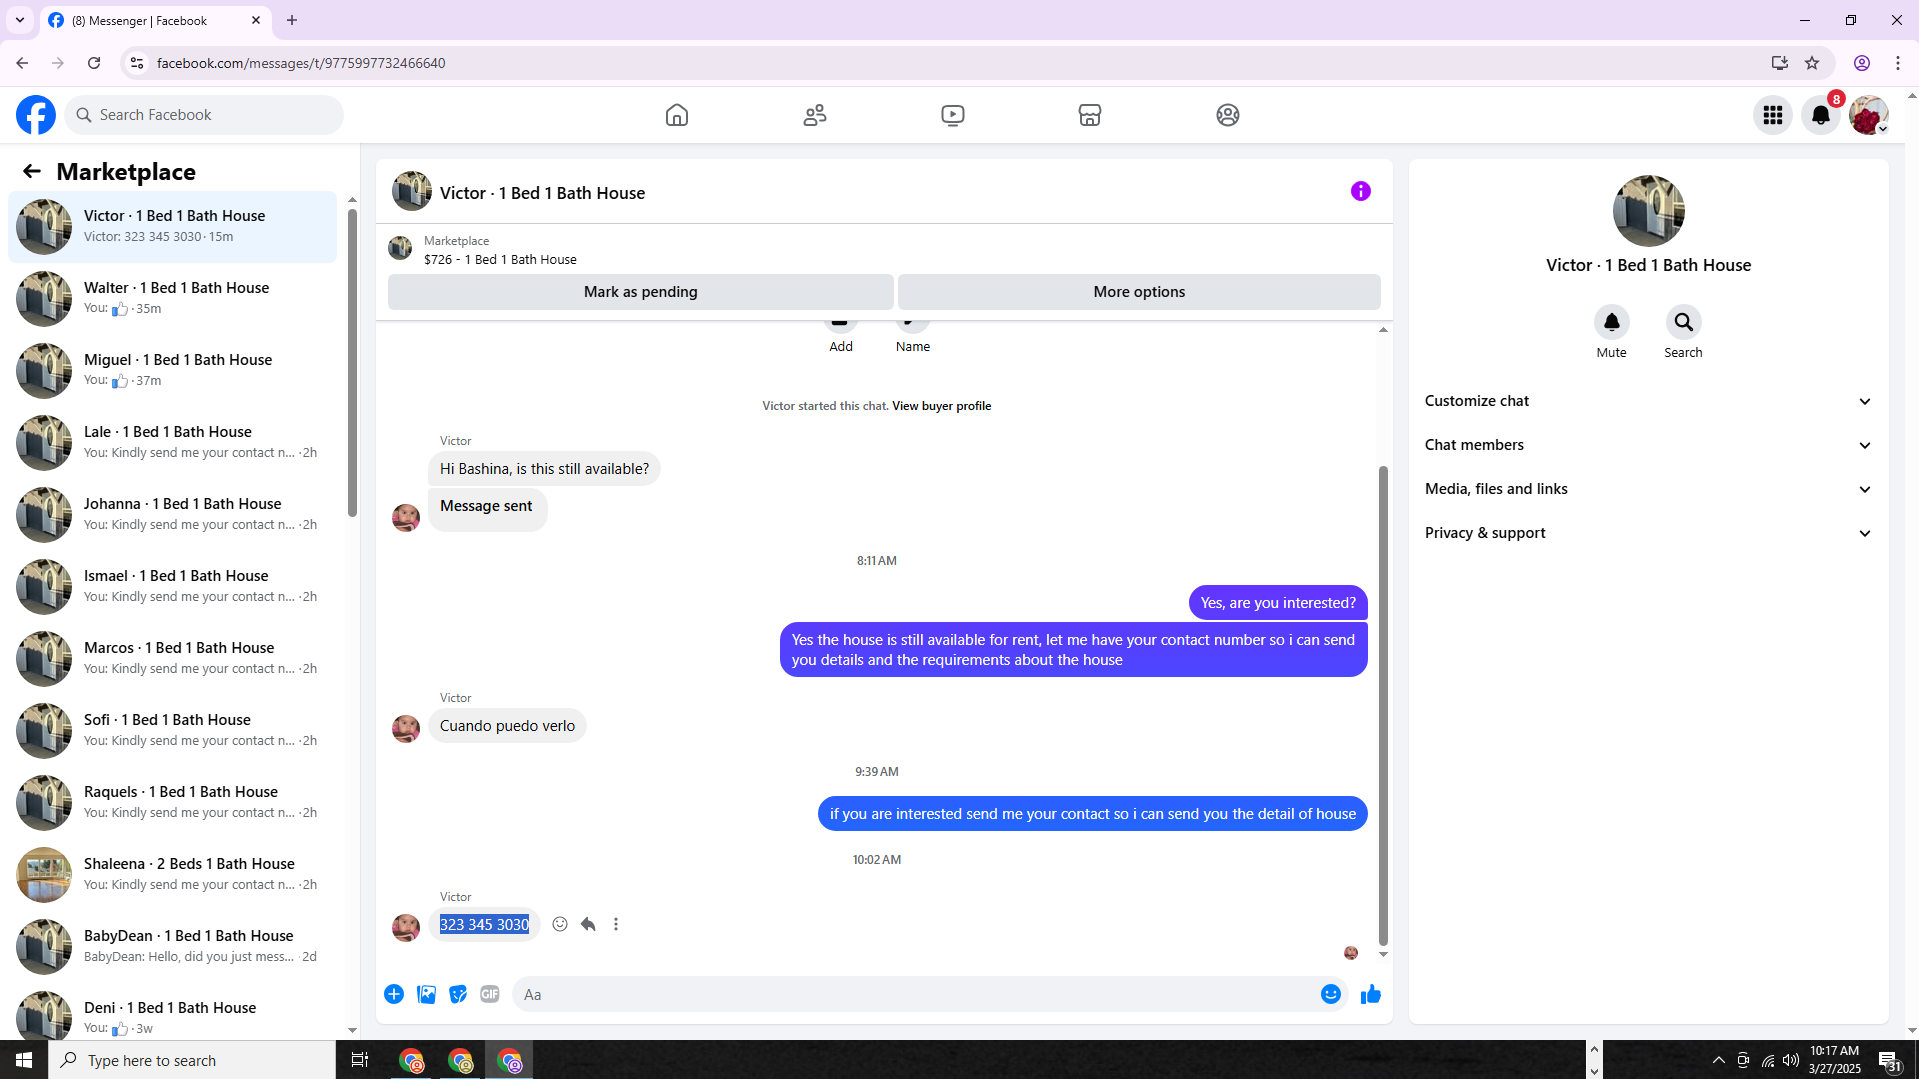Click the More options button
The height and width of the screenshot is (1079, 1919).
(1139, 292)
